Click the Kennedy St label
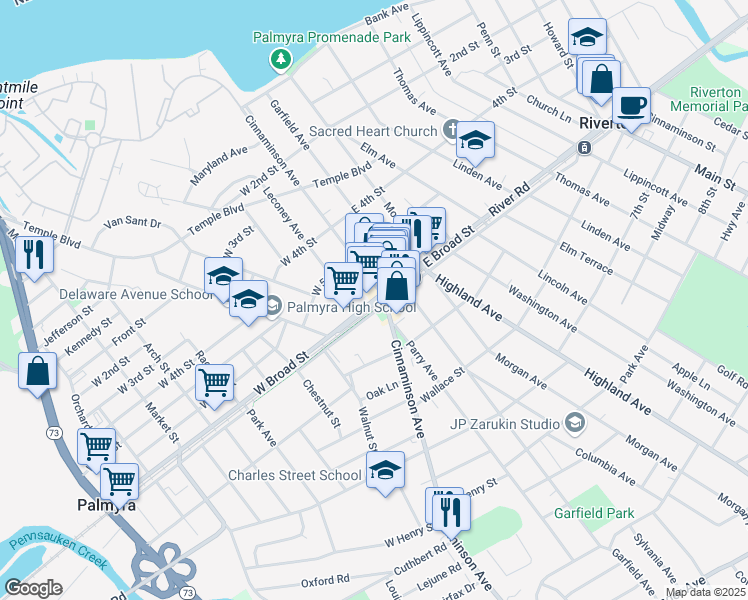Screen dimensions: 748x600 point(88,337)
